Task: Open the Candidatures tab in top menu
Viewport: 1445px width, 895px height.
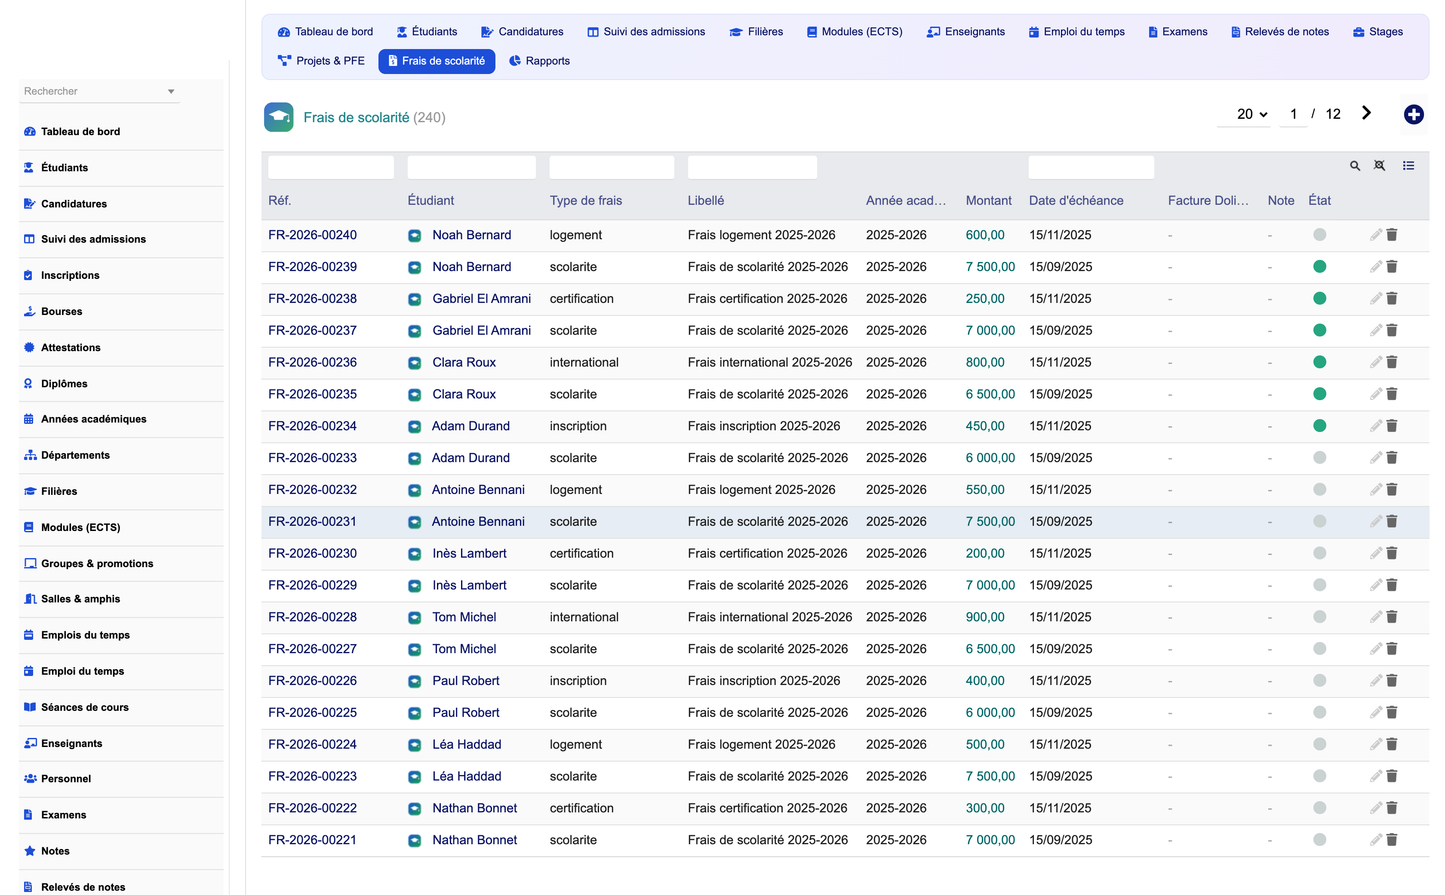Action: [522, 32]
